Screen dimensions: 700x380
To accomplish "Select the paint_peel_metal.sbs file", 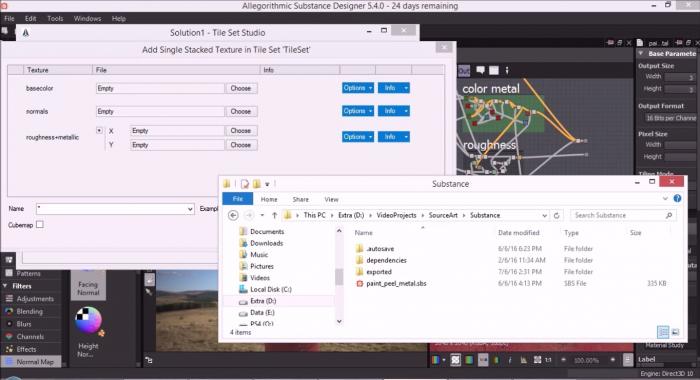I will (x=396, y=284).
